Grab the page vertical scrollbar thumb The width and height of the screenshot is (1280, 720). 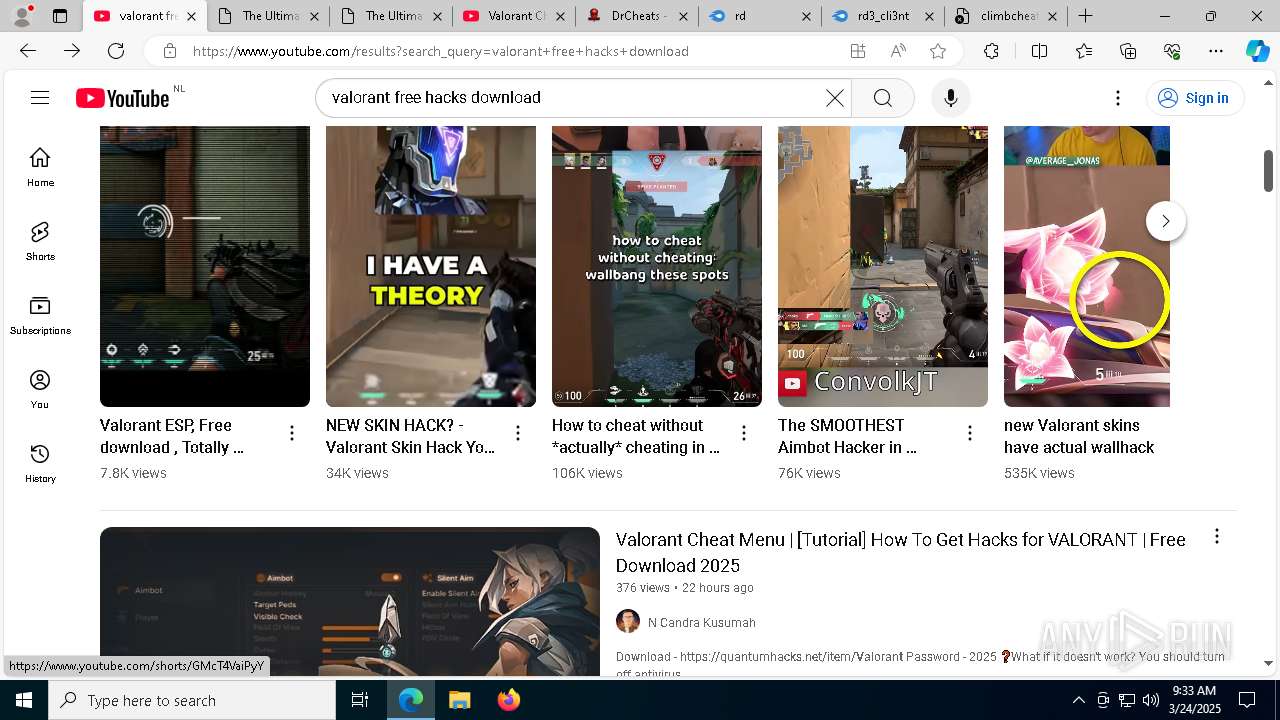click(1268, 170)
